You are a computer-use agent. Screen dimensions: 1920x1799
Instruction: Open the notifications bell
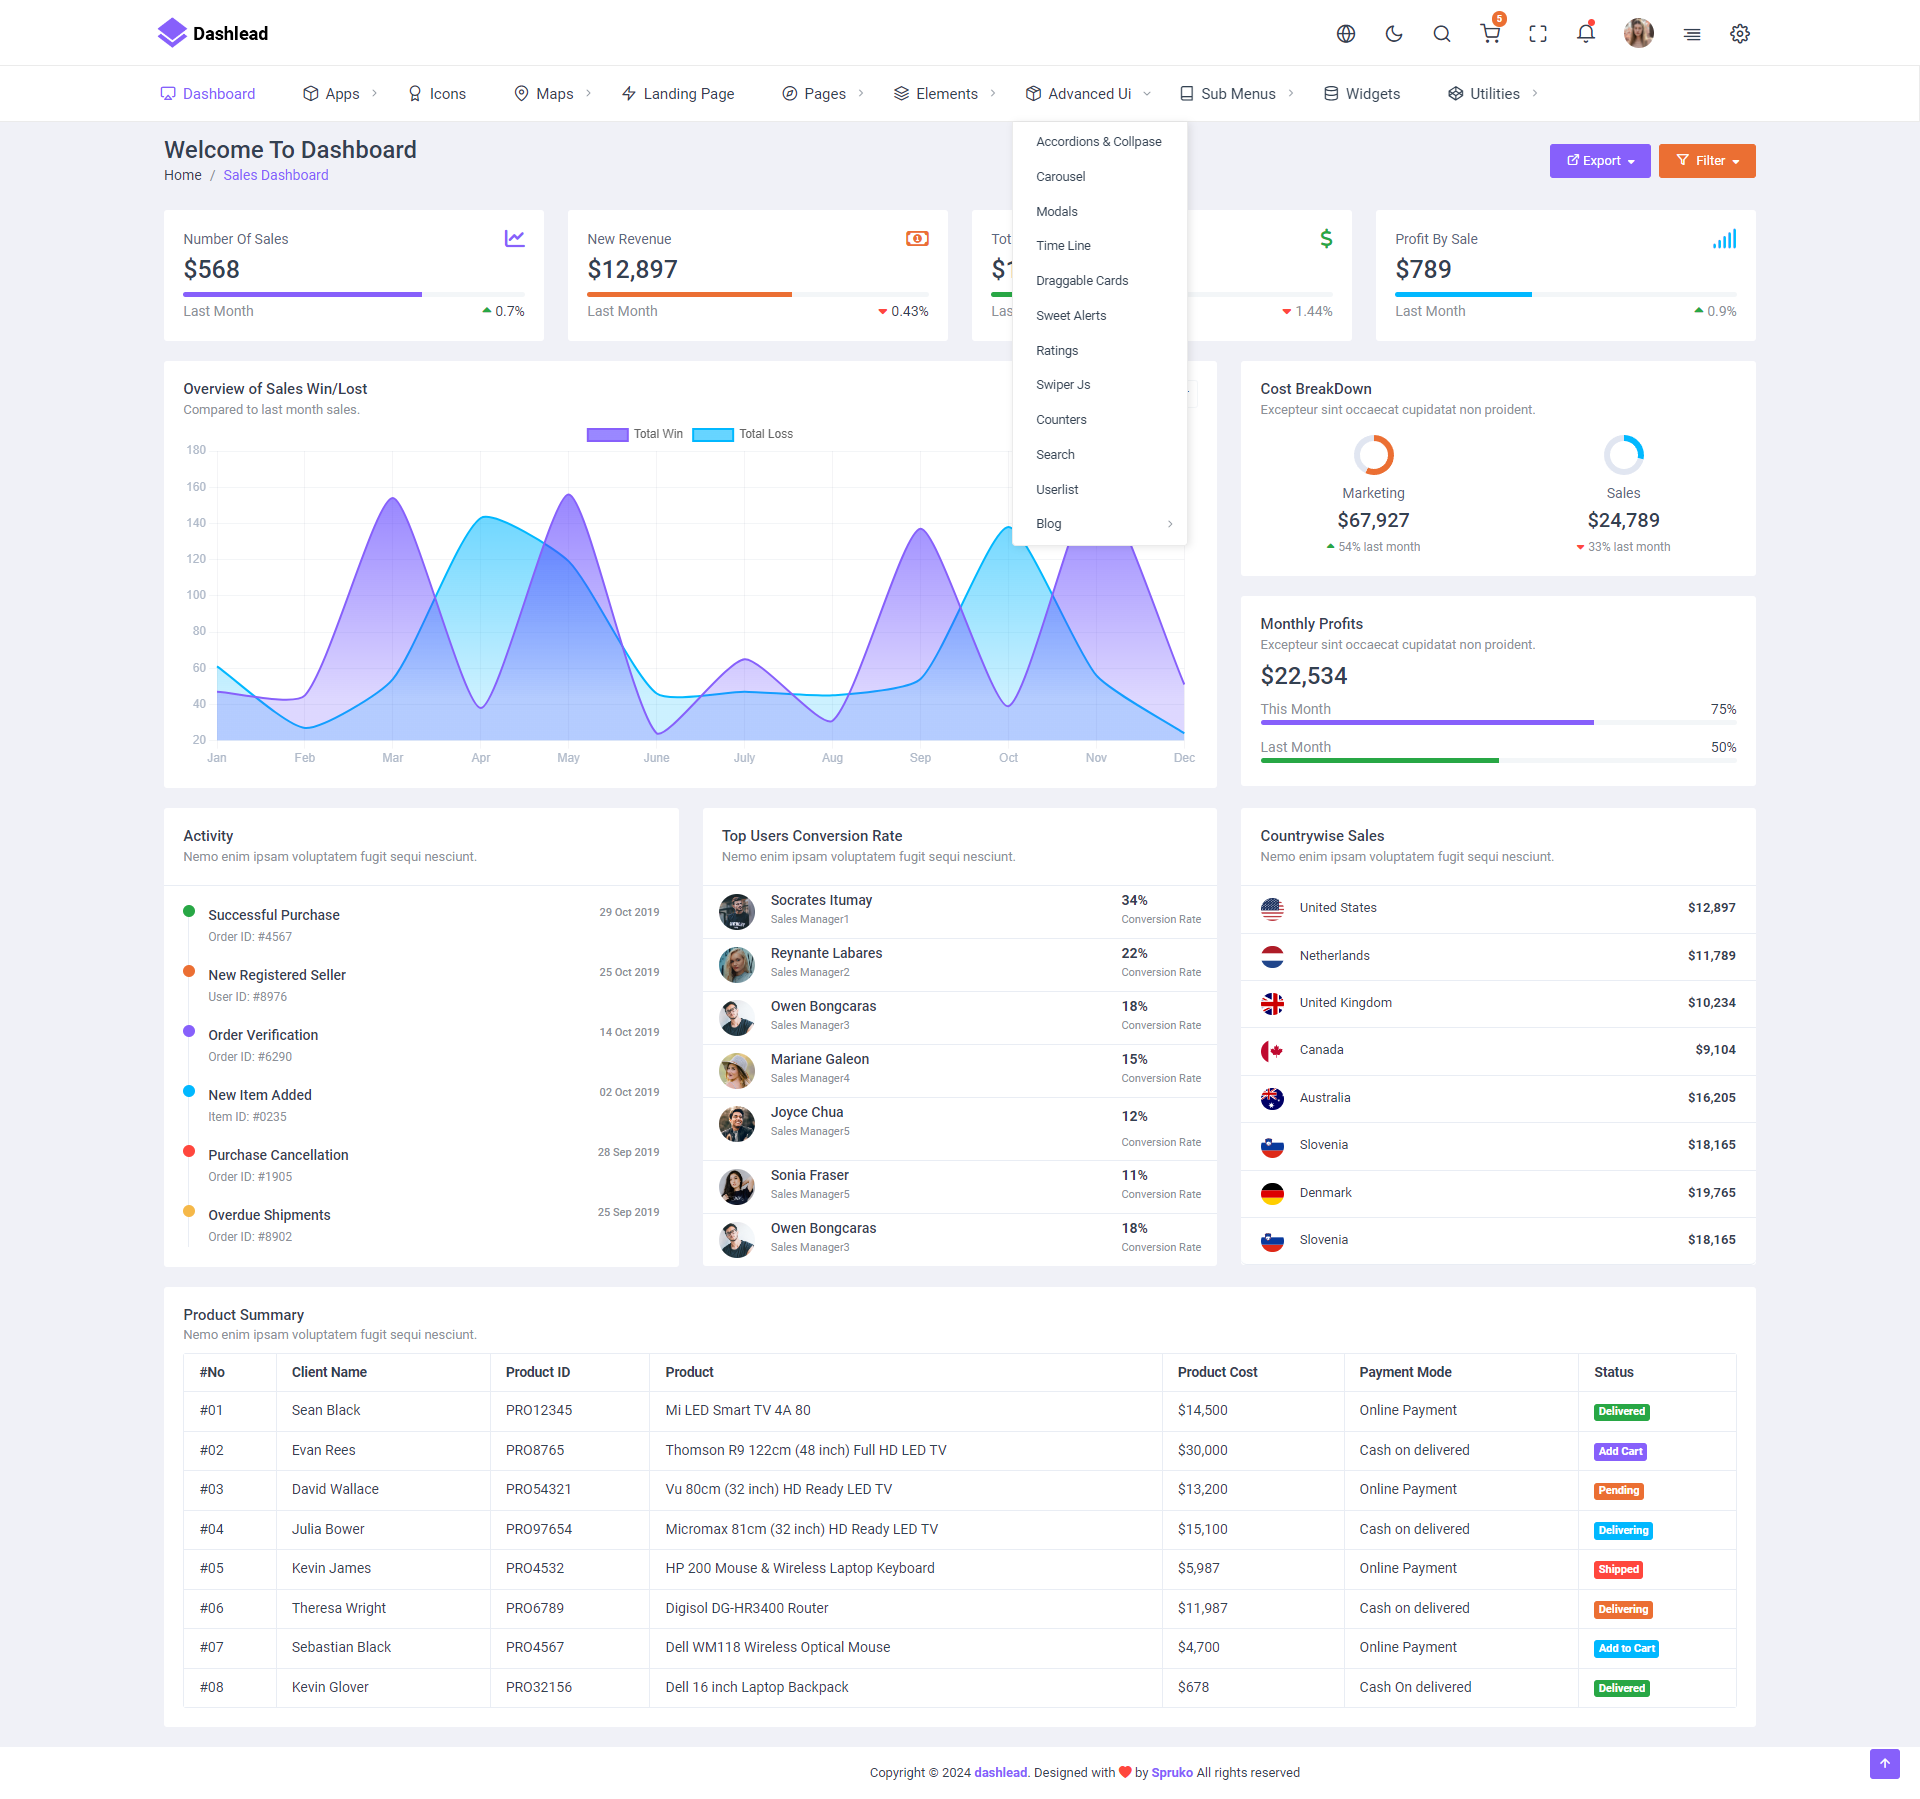[x=1586, y=34]
